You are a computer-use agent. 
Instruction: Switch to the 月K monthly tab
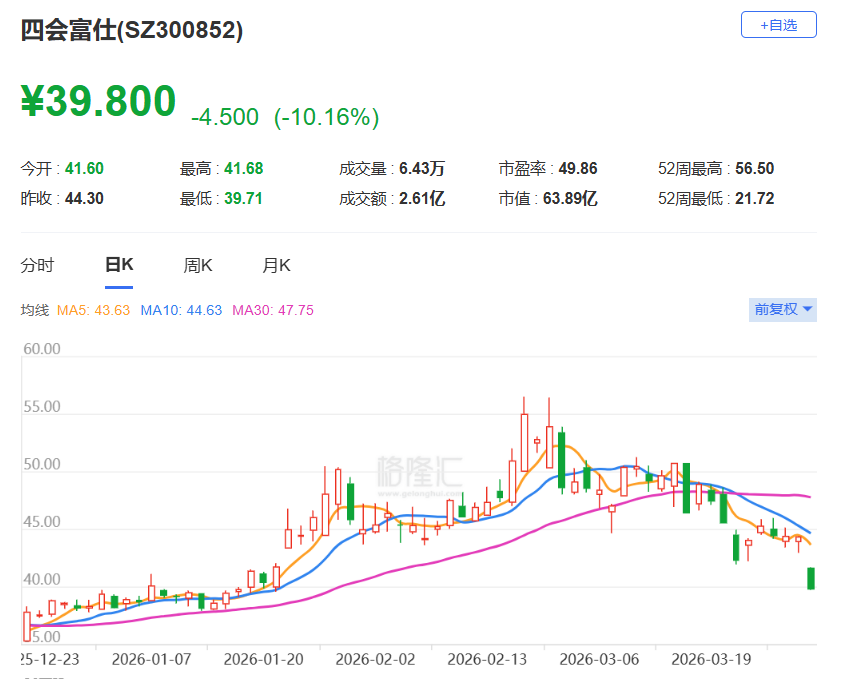click(x=276, y=266)
